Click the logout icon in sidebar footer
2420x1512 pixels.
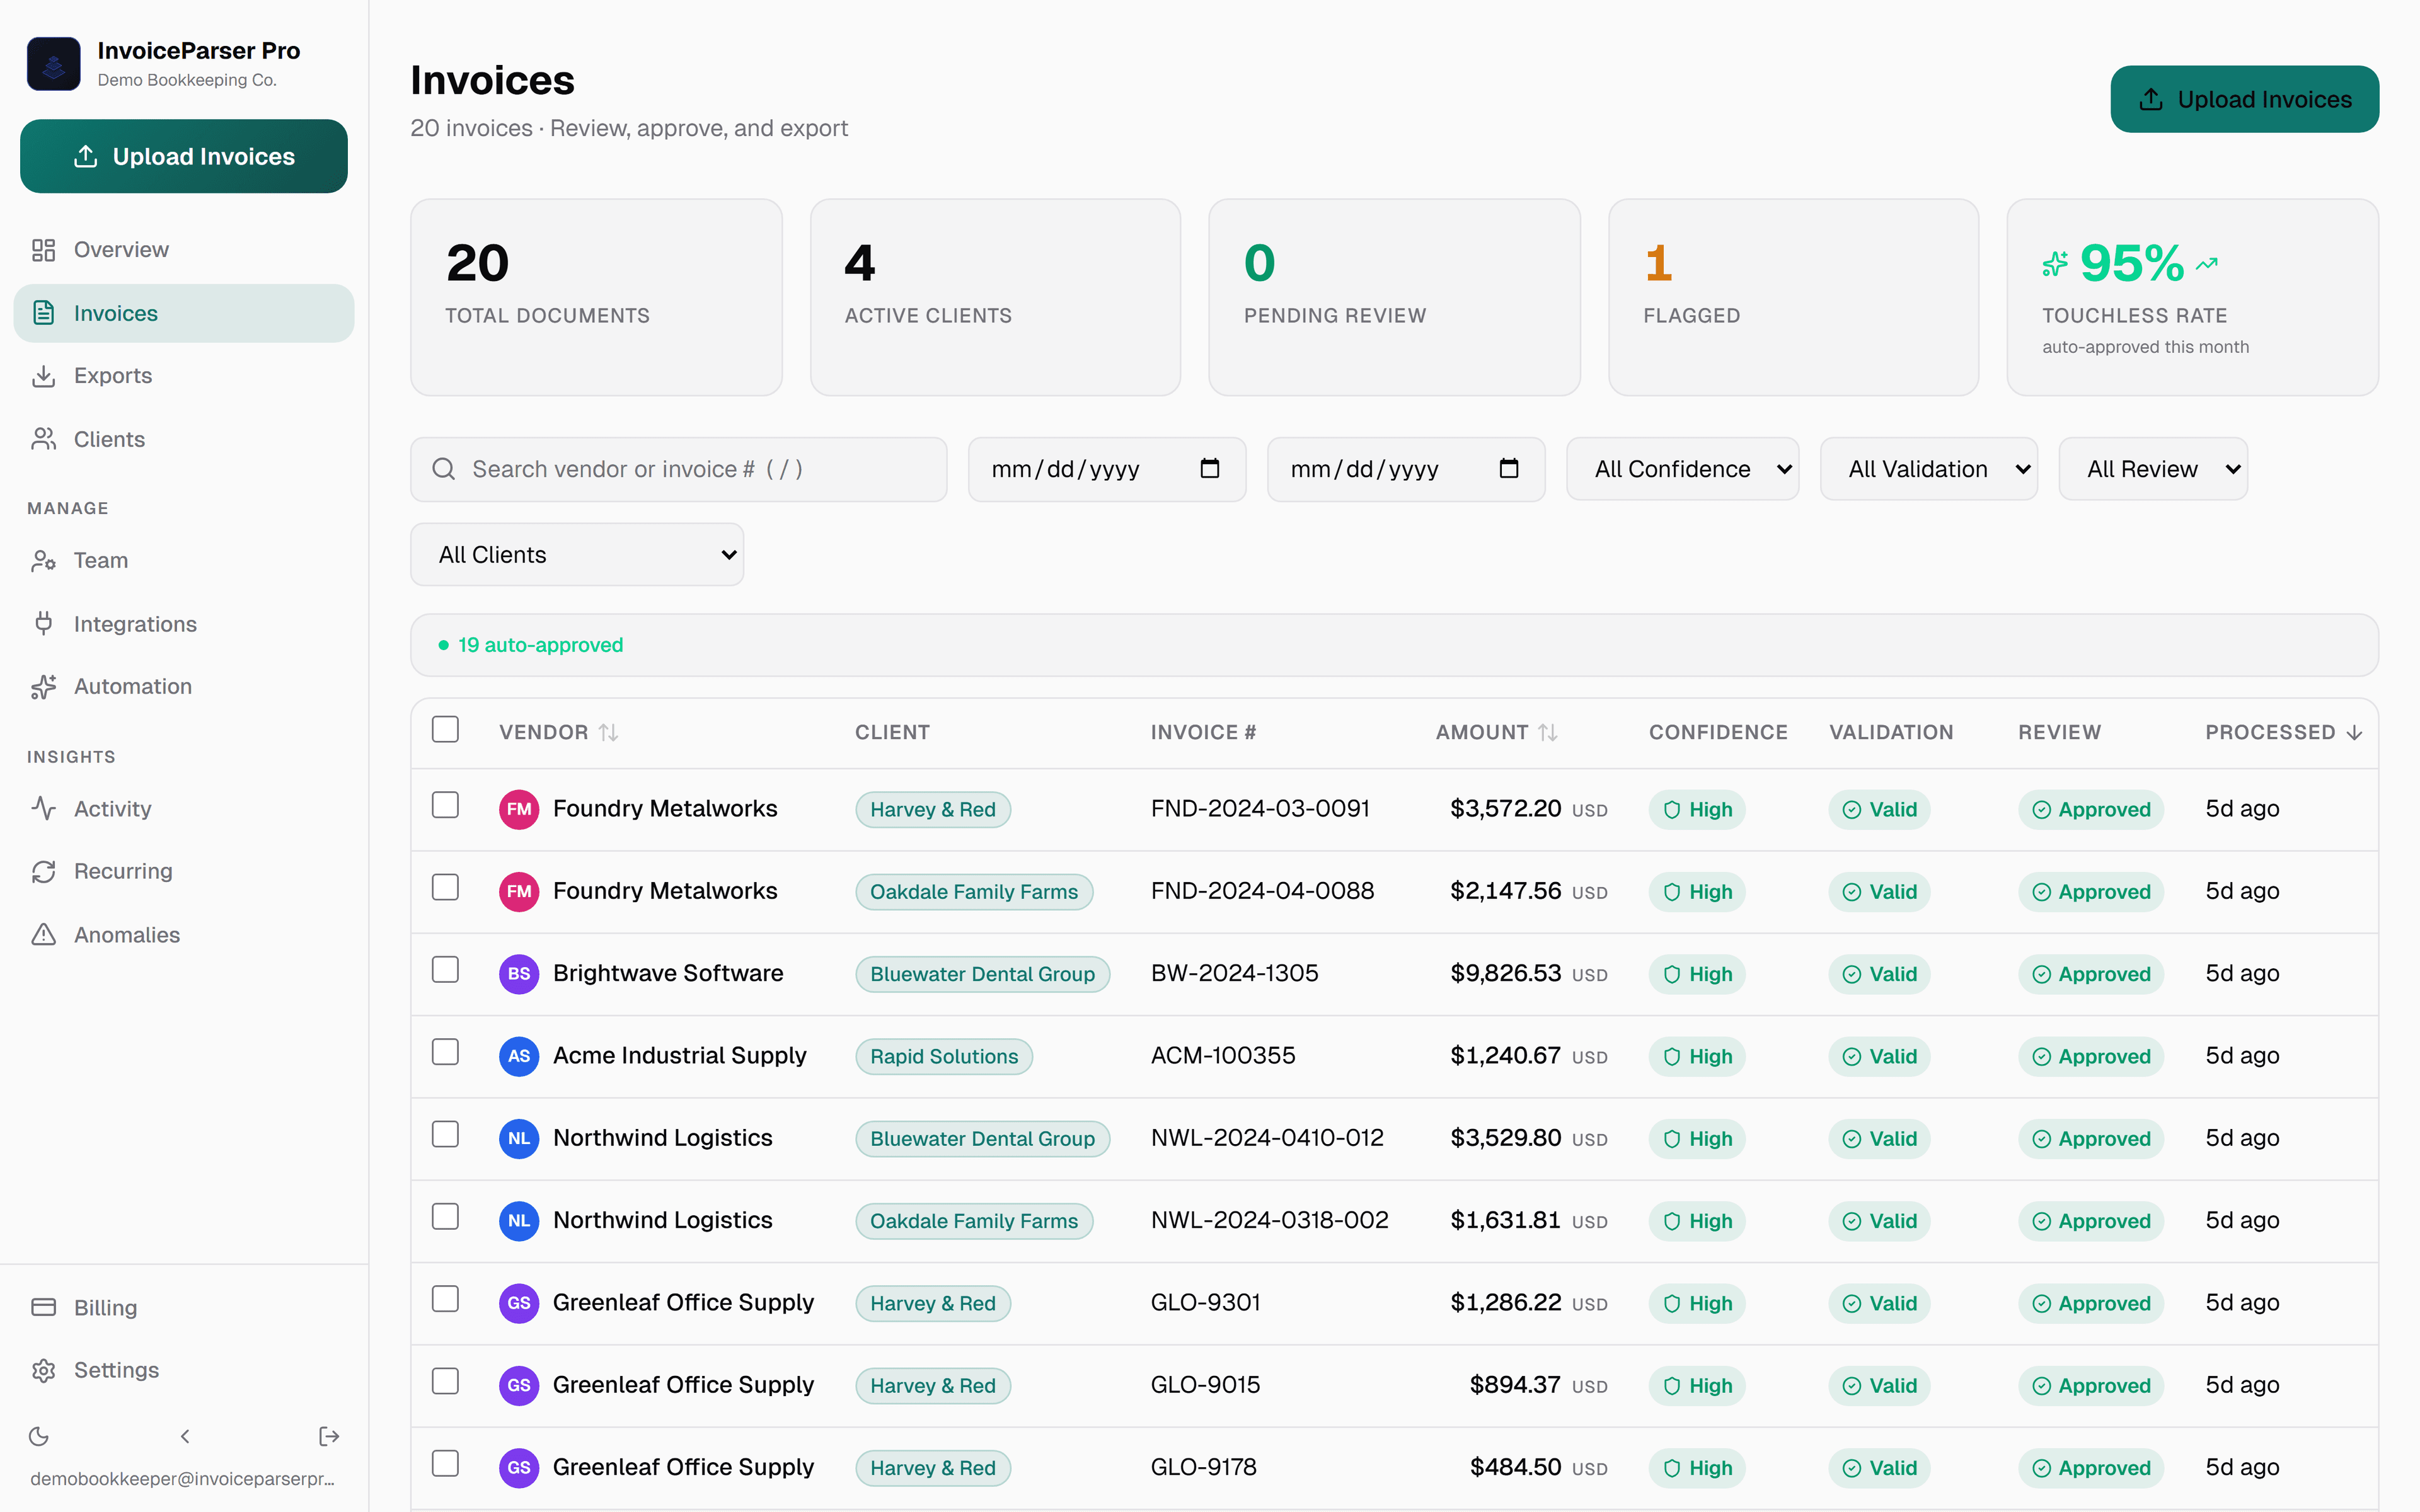click(x=329, y=1436)
